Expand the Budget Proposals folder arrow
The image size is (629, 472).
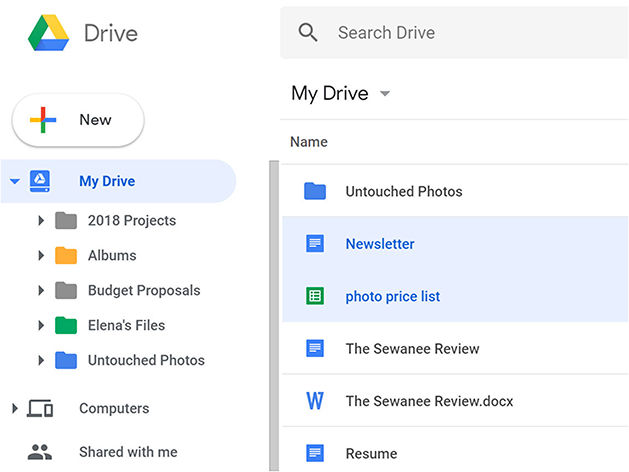pos(41,290)
